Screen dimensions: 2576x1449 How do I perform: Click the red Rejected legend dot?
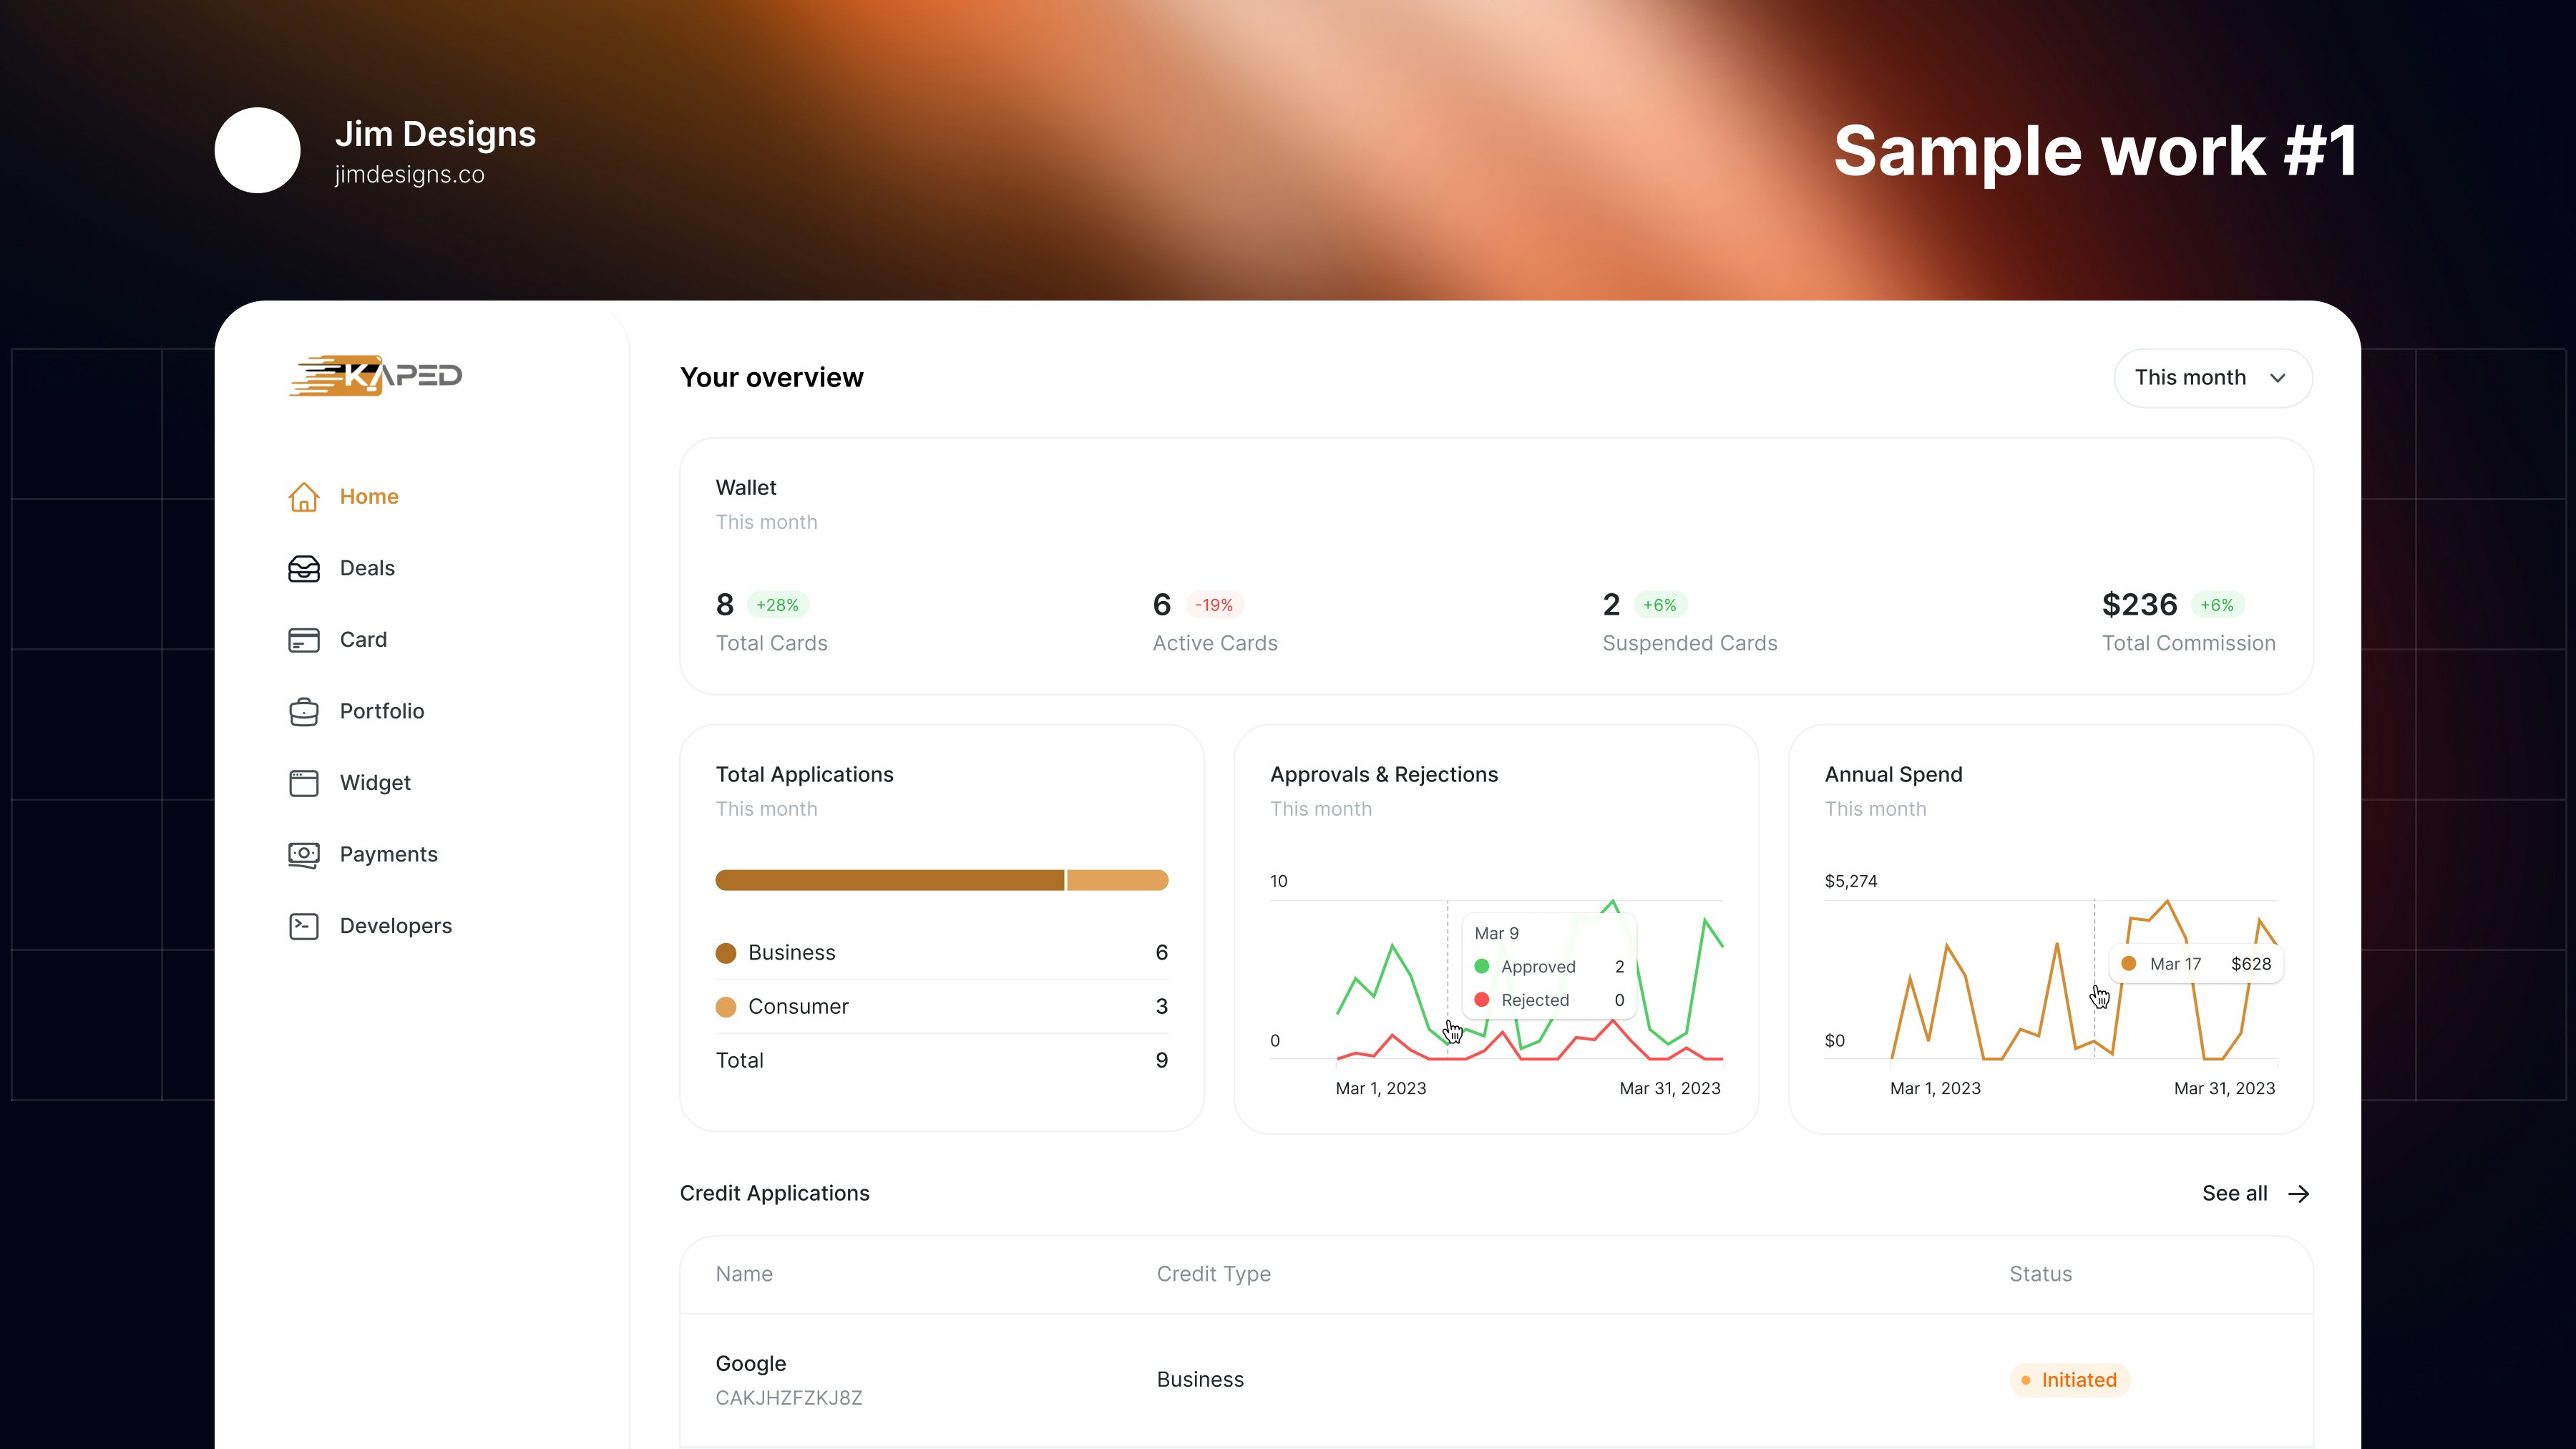click(x=1482, y=1000)
